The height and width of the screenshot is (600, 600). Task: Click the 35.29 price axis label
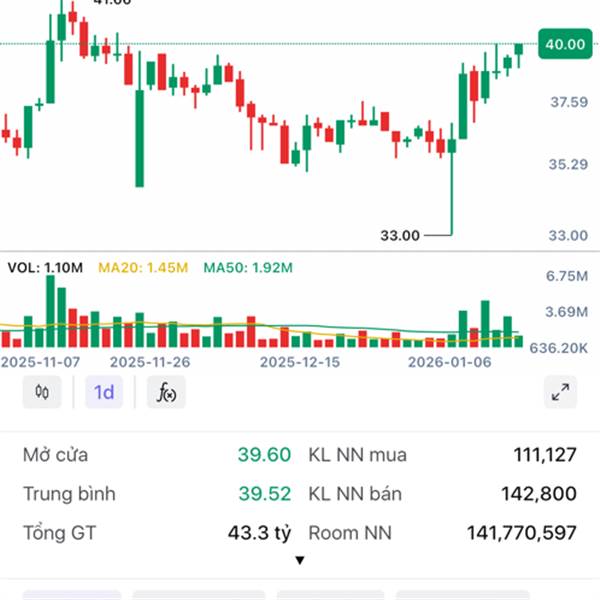568,165
